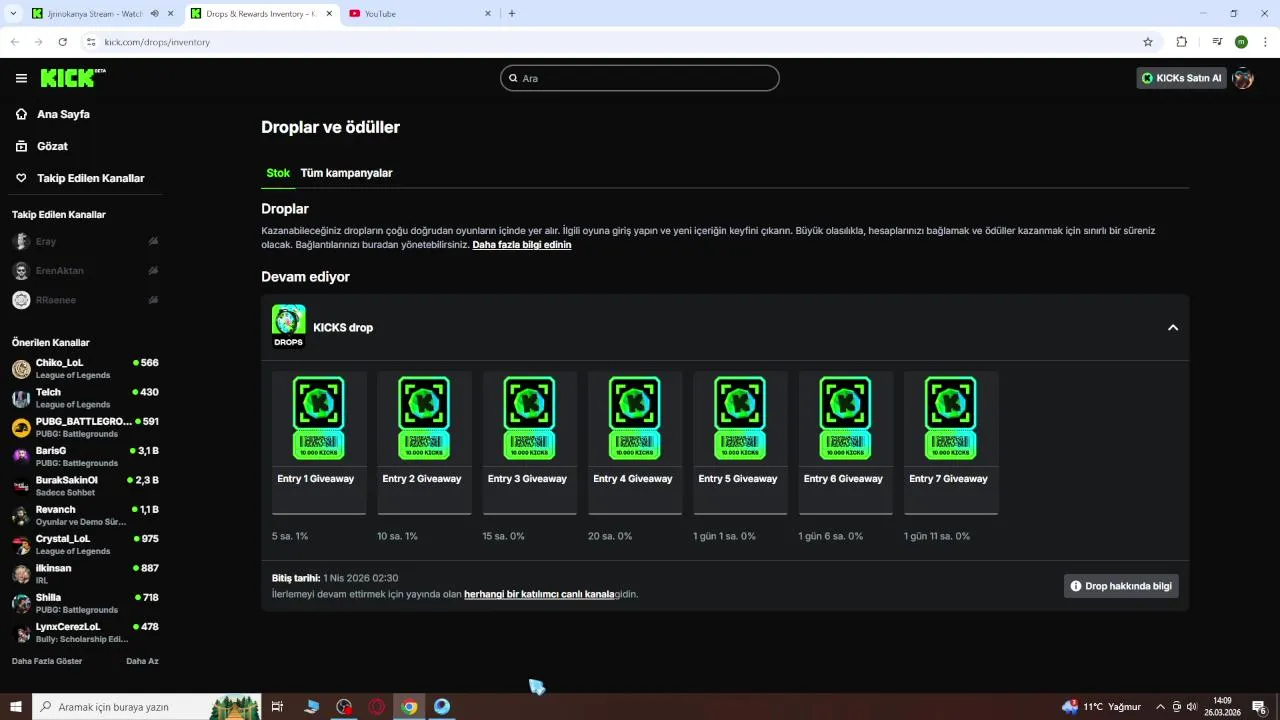Select Entry 6 Giveaway reward thumbnail
1280x720 pixels.
pyautogui.click(x=845, y=418)
